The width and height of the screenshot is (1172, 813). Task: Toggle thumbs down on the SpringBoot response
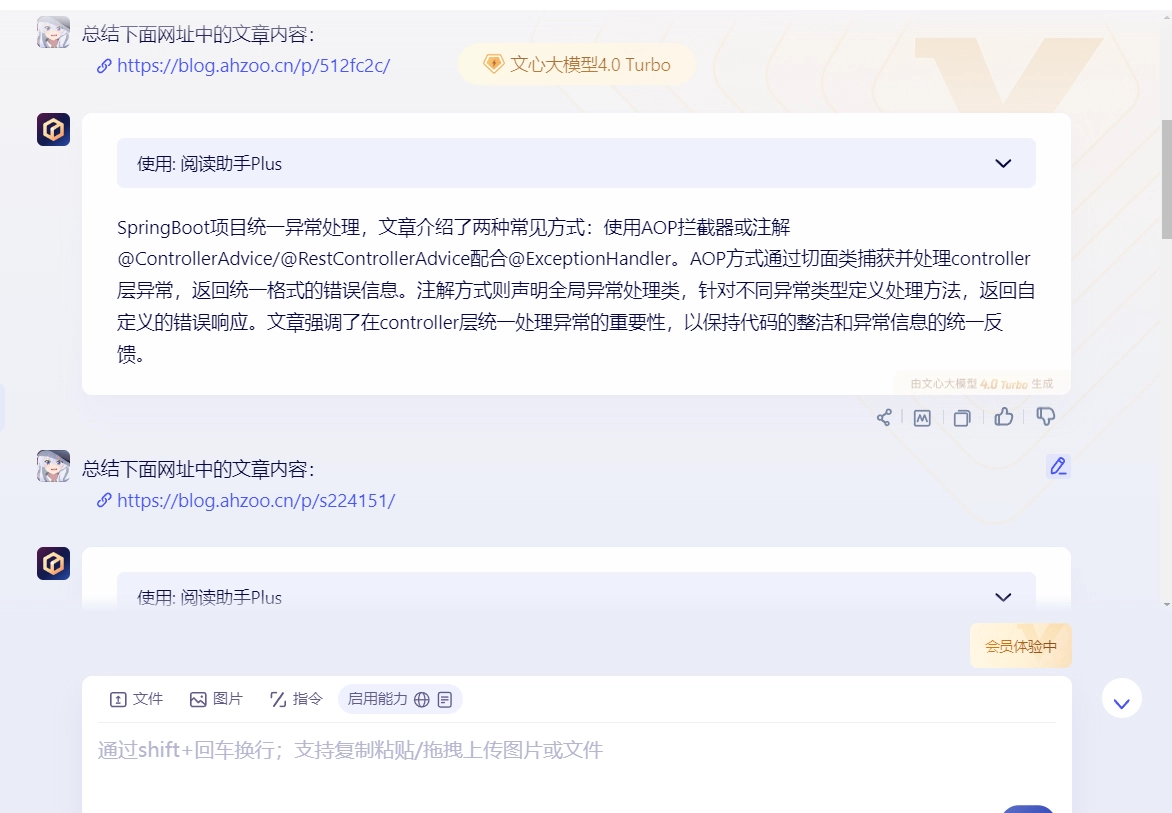(1045, 417)
